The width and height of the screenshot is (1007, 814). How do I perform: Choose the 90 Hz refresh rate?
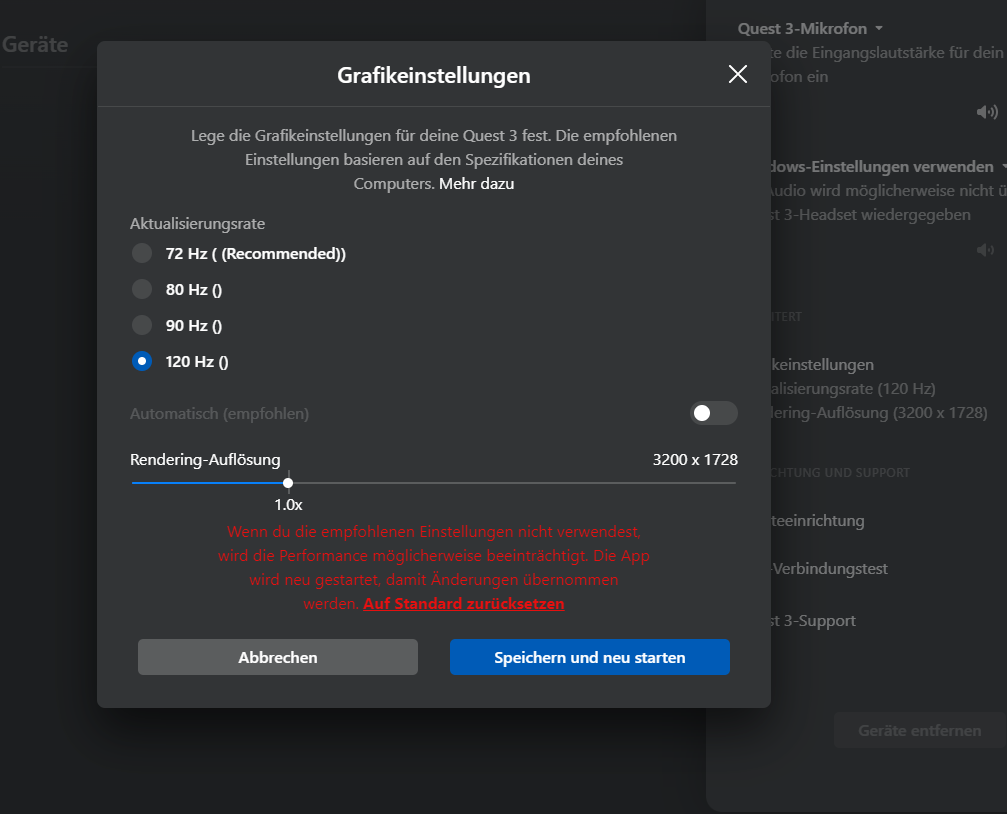(x=142, y=325)
